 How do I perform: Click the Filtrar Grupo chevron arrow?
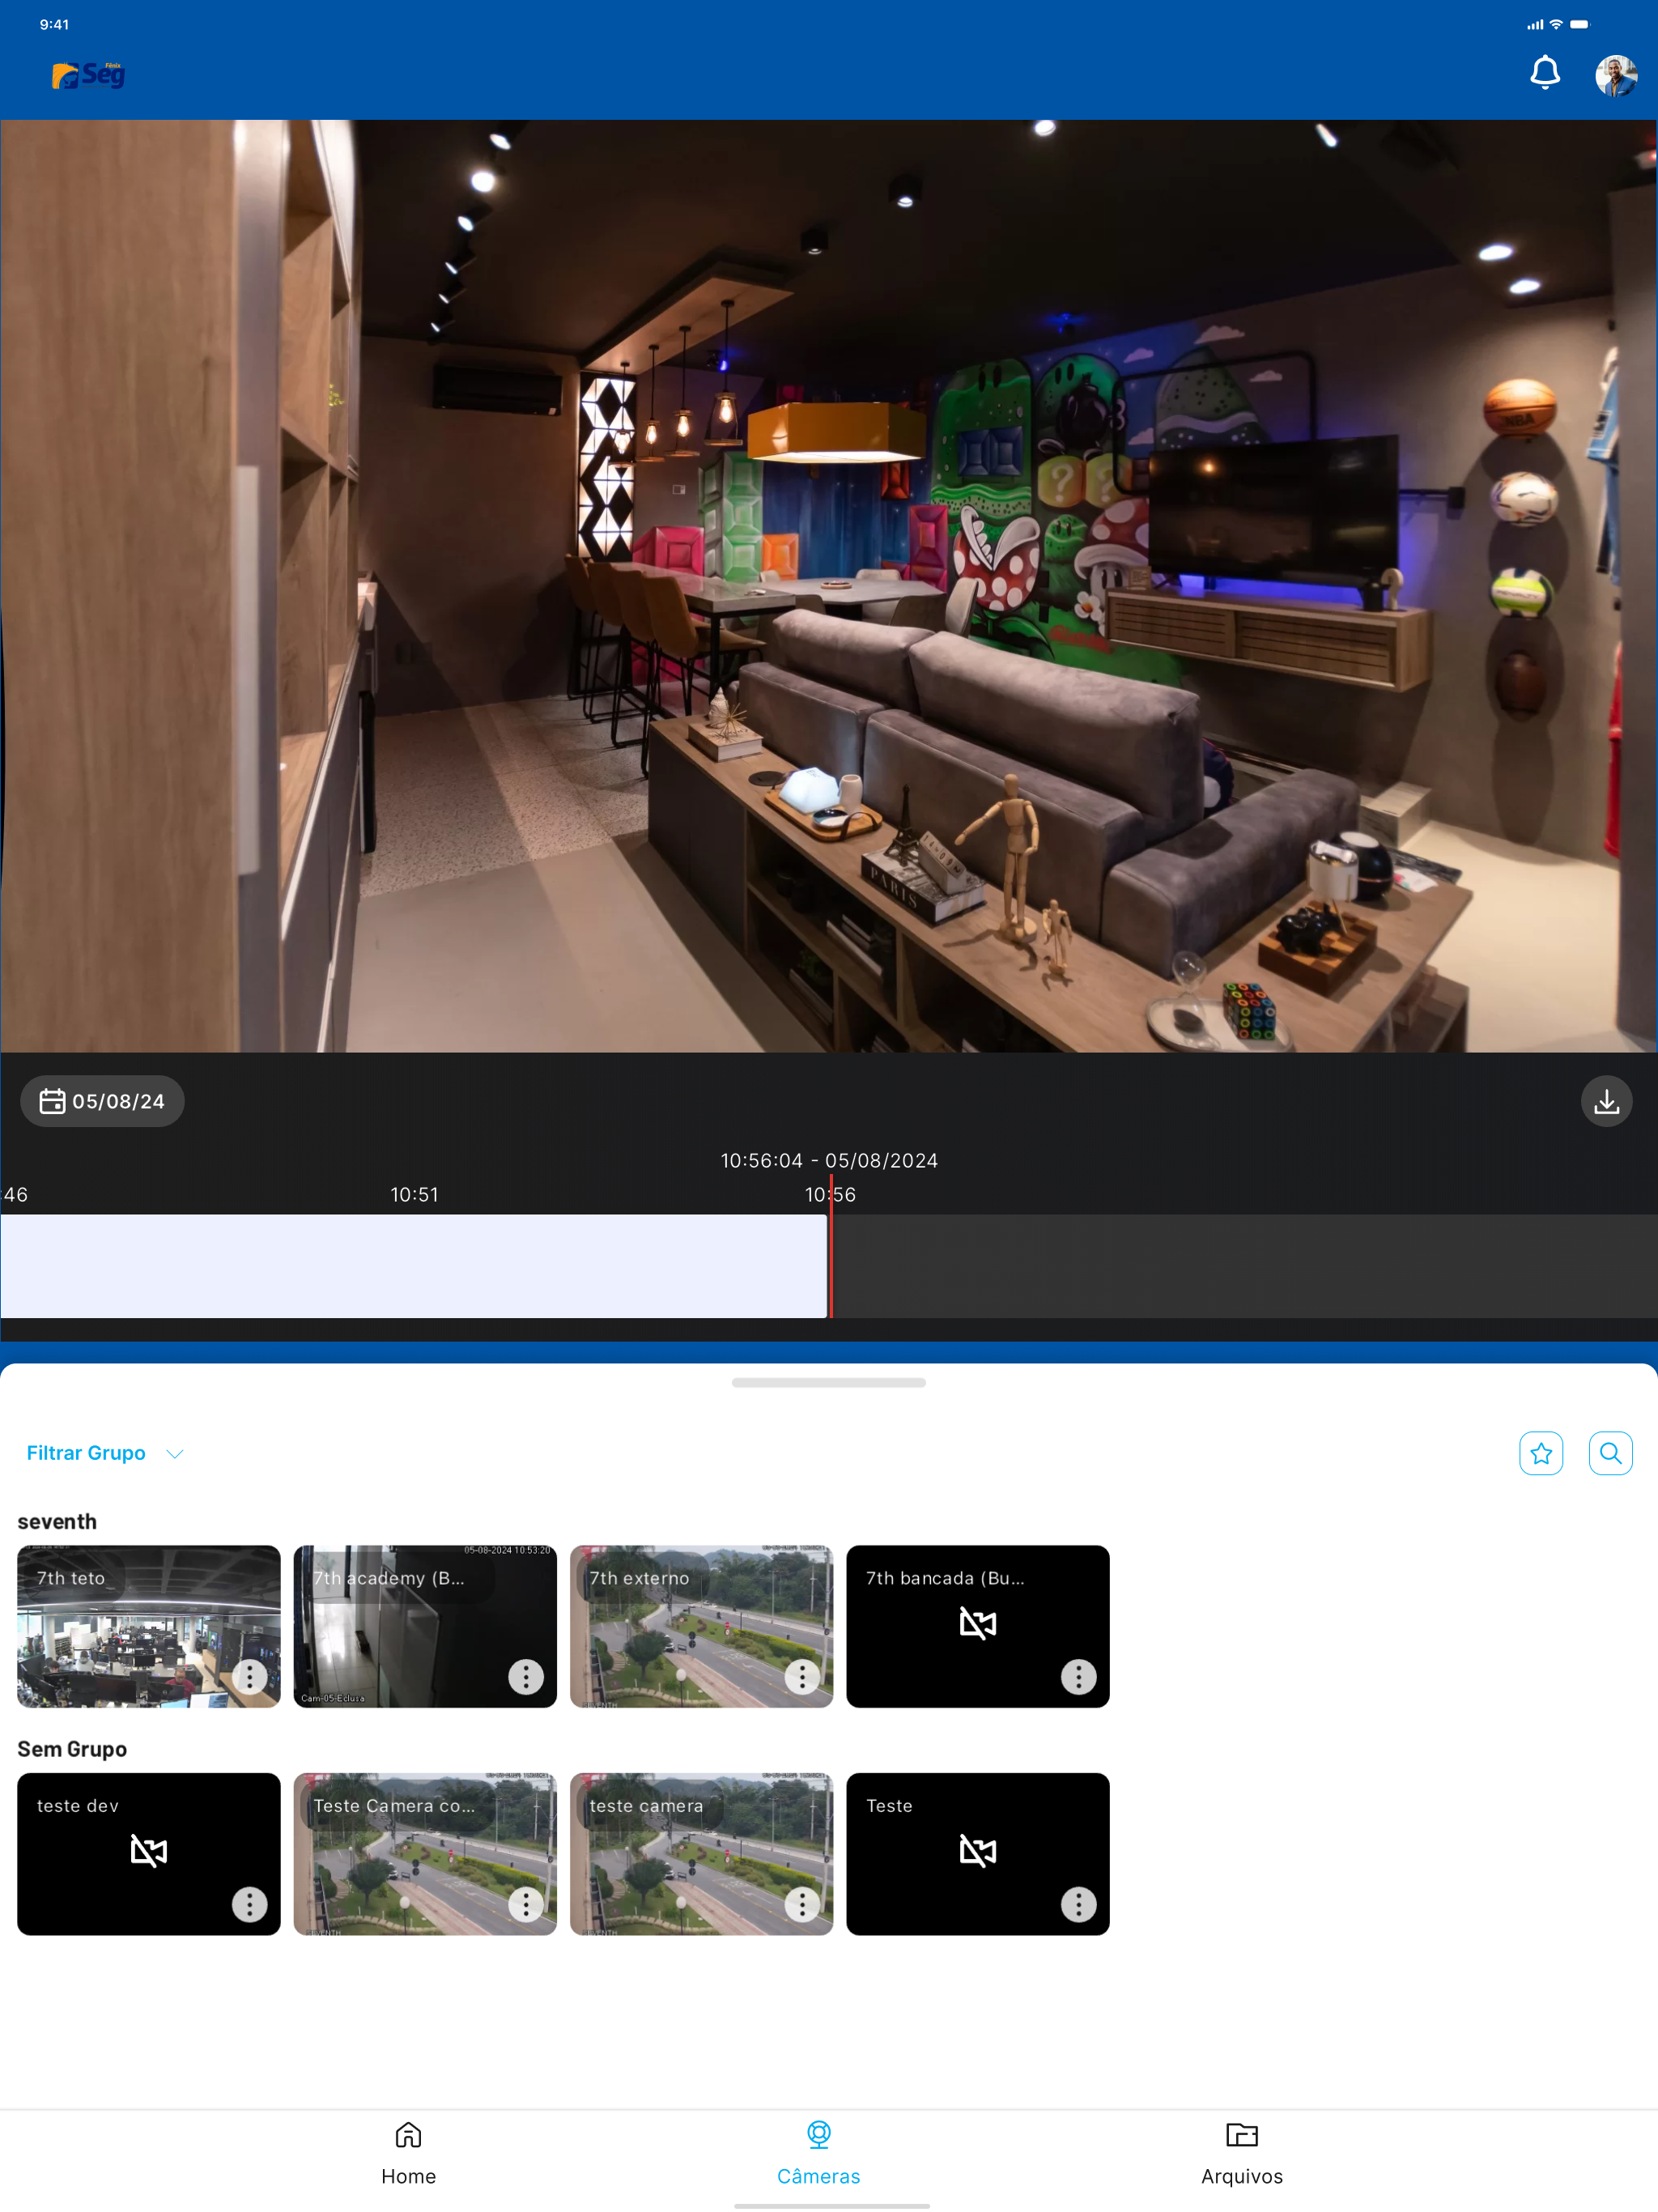point(175,1454)
